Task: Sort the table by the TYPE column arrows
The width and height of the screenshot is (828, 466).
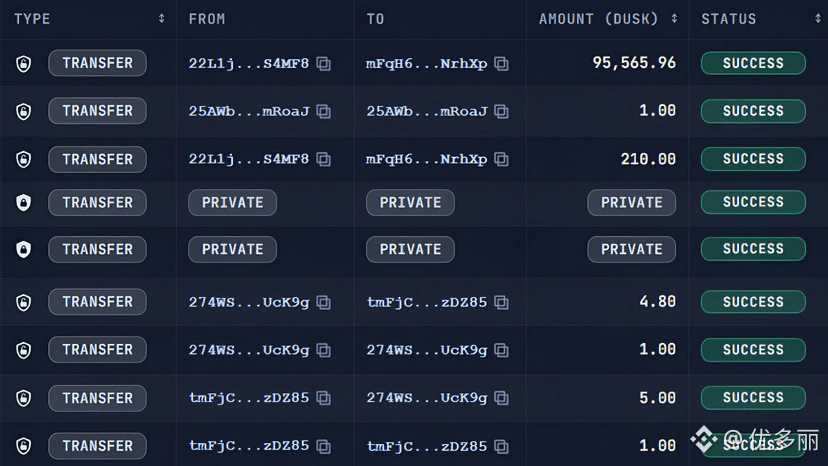Action: pyautogui.click(x=162, y=18)
